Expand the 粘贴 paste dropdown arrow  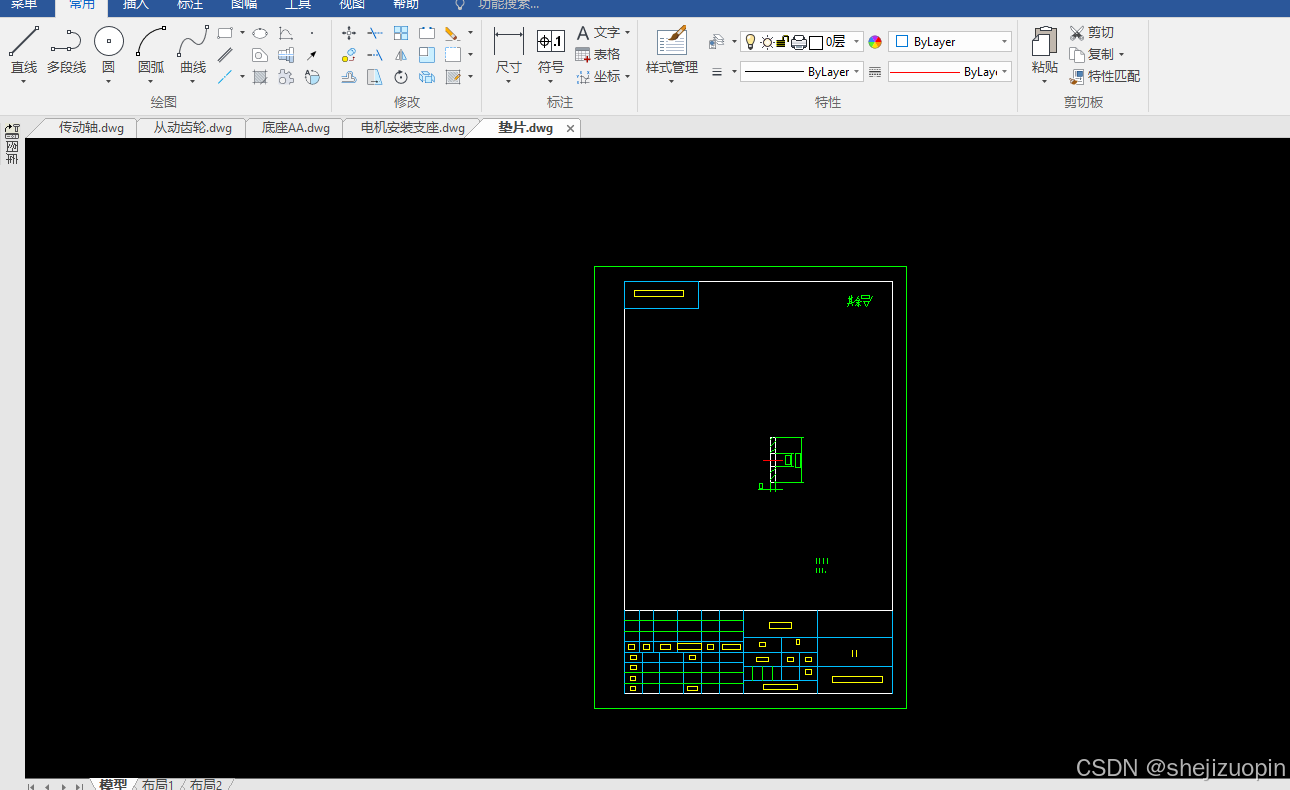1044,81
